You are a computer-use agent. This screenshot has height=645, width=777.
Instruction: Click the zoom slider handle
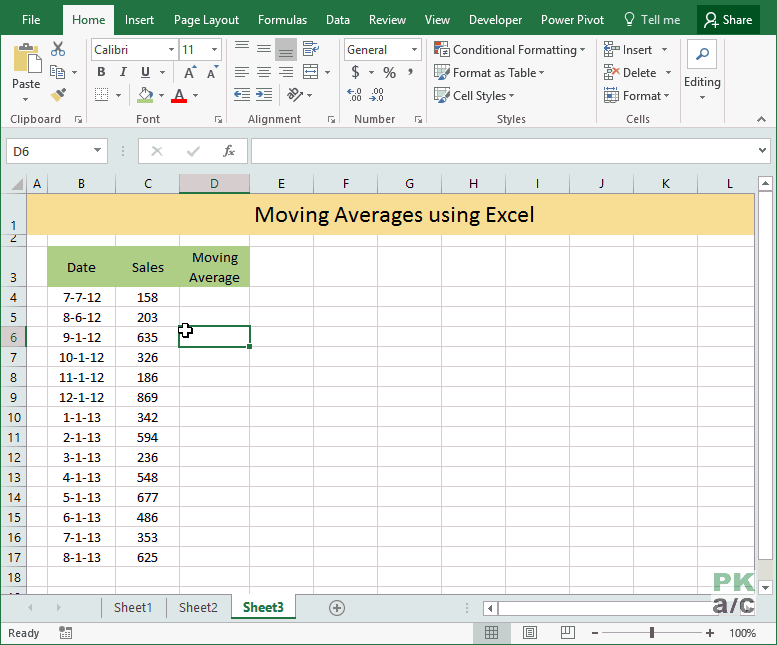(652, 633)
